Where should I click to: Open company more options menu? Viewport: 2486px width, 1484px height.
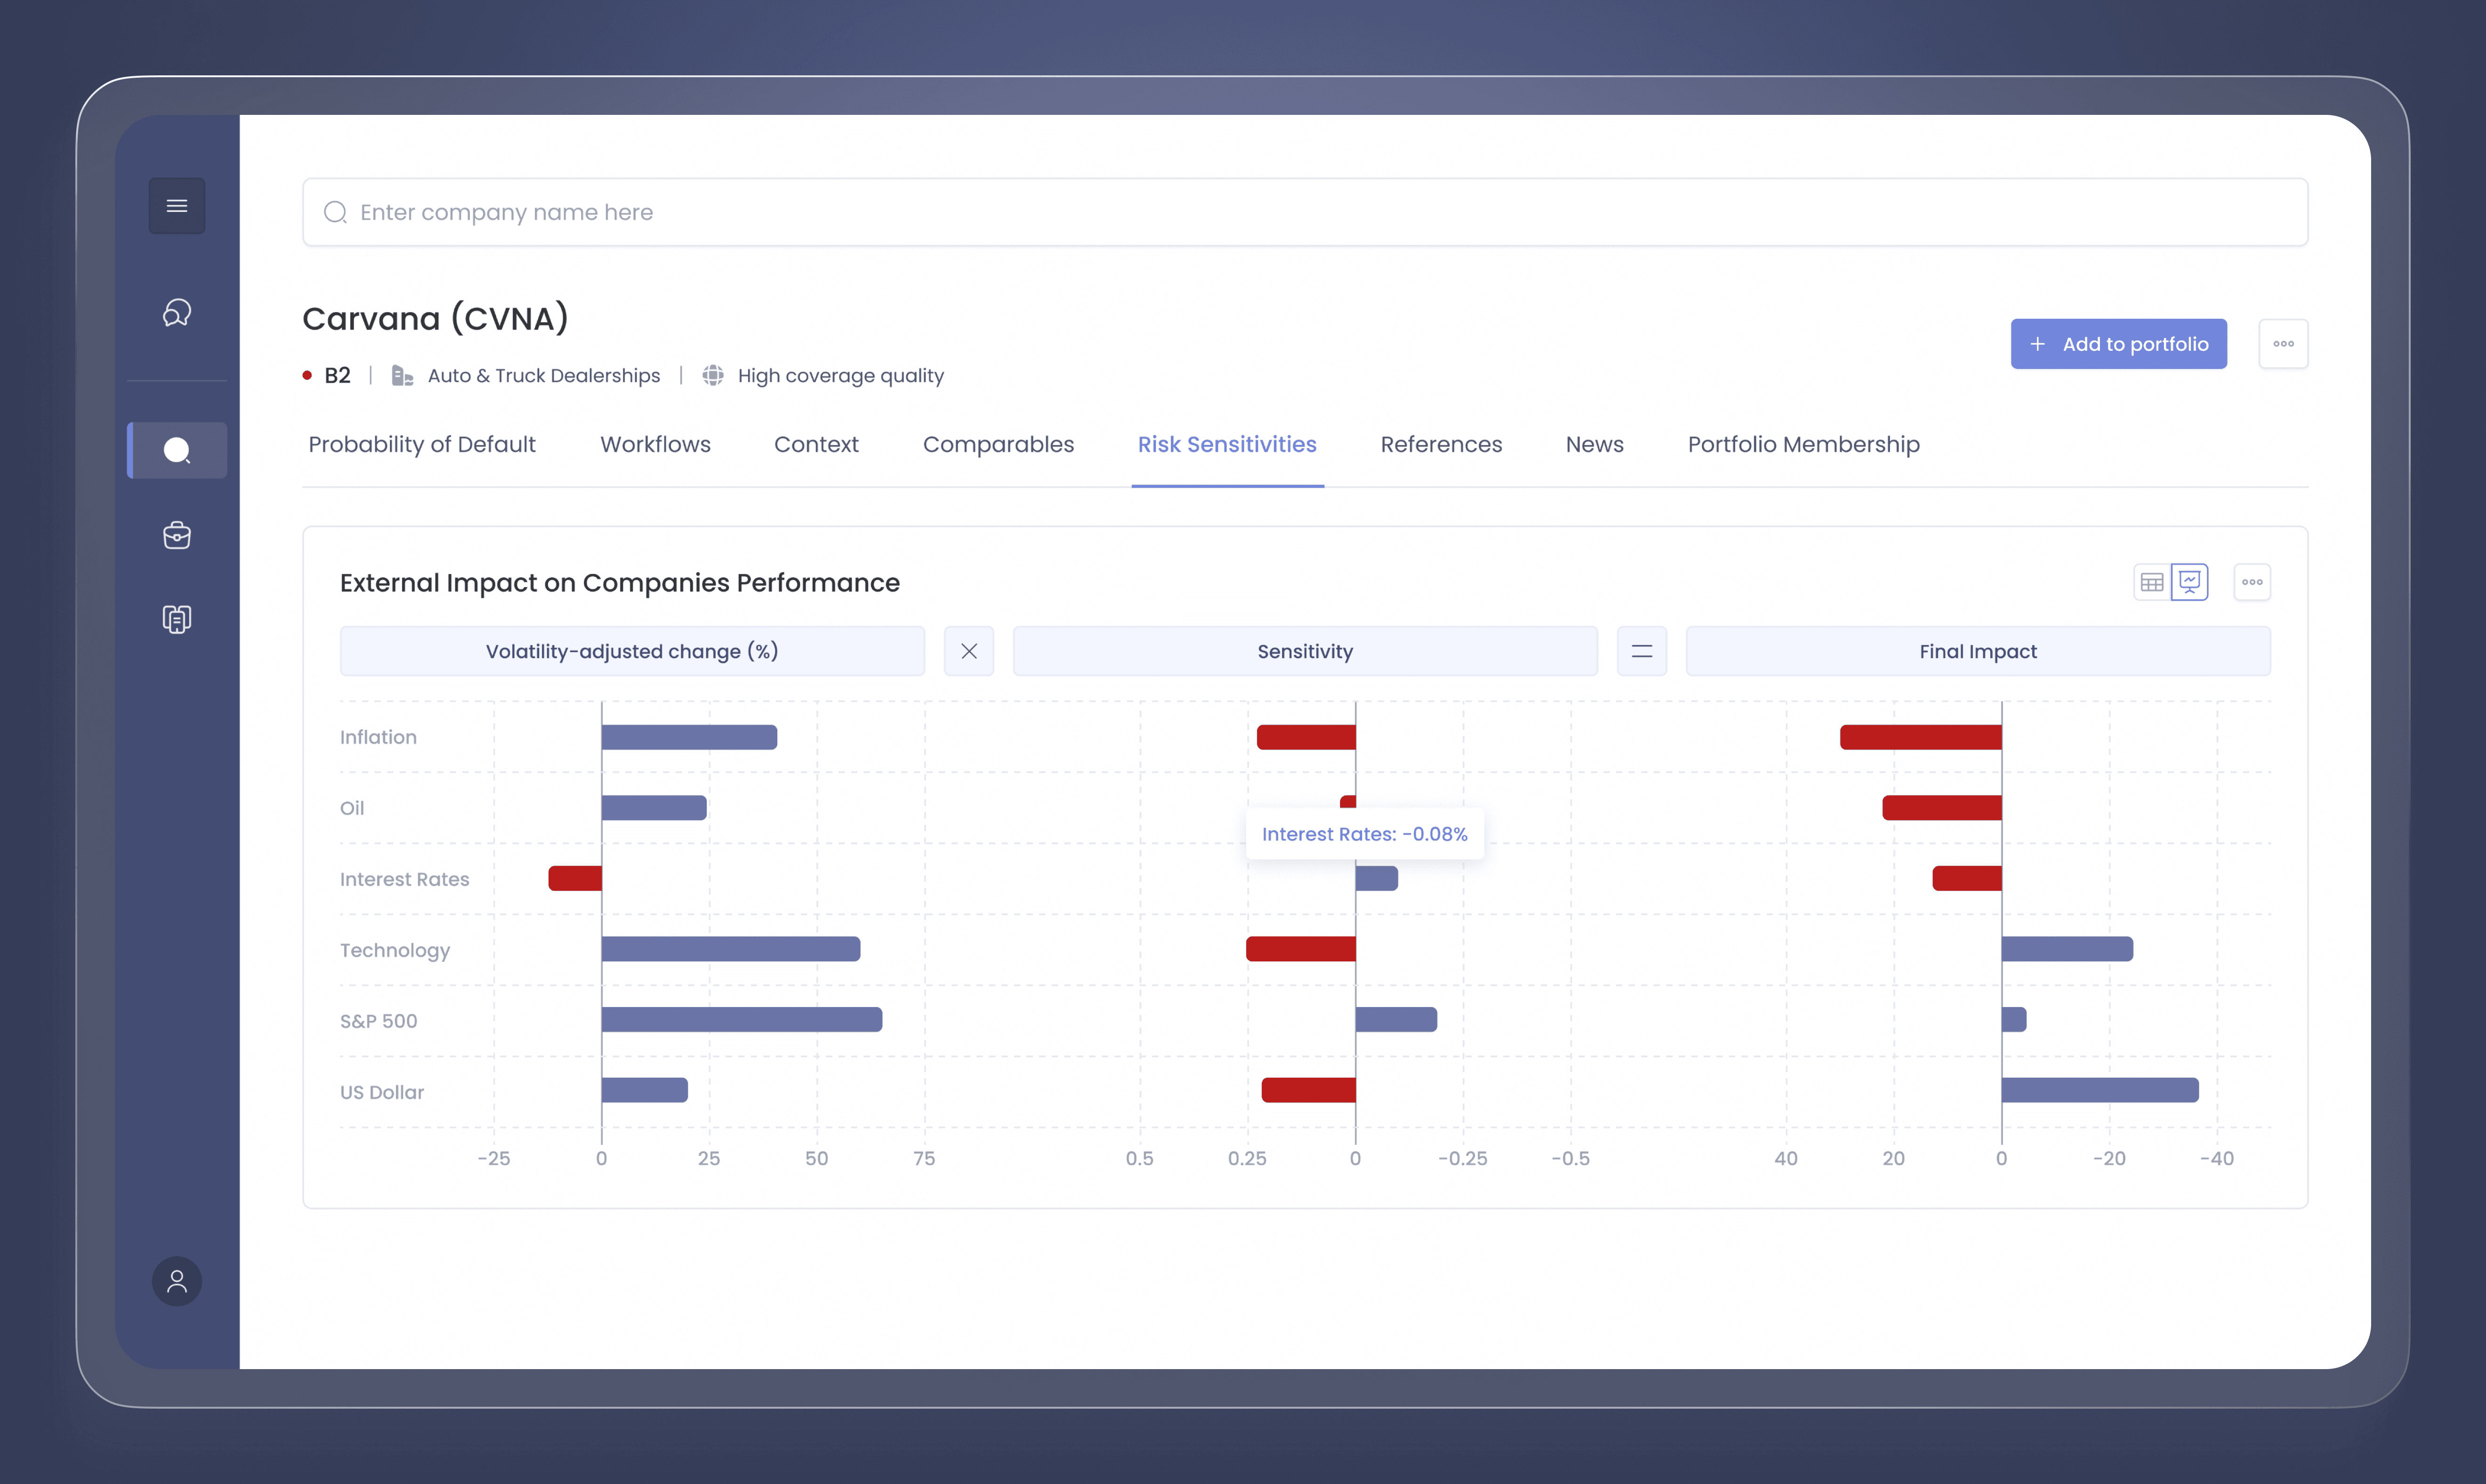2283,344
